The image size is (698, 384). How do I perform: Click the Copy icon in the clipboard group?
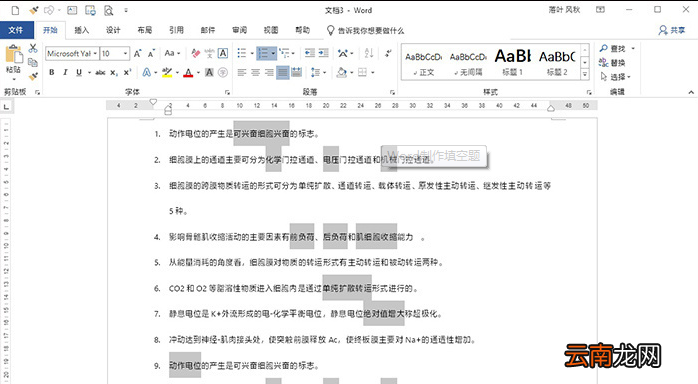pos(33,62)
